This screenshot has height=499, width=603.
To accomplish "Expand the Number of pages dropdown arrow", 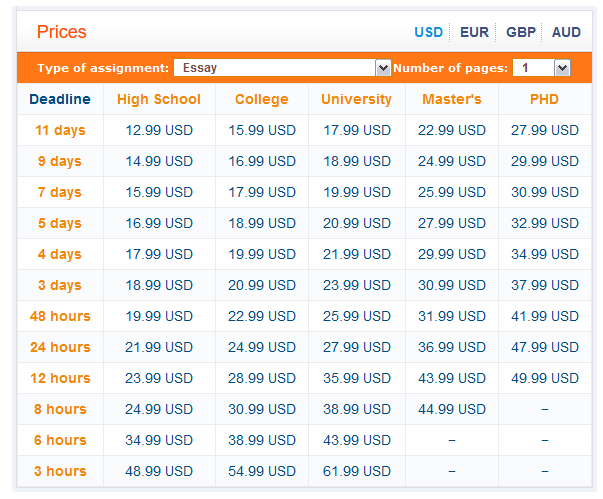I will (x=562, y=68).
